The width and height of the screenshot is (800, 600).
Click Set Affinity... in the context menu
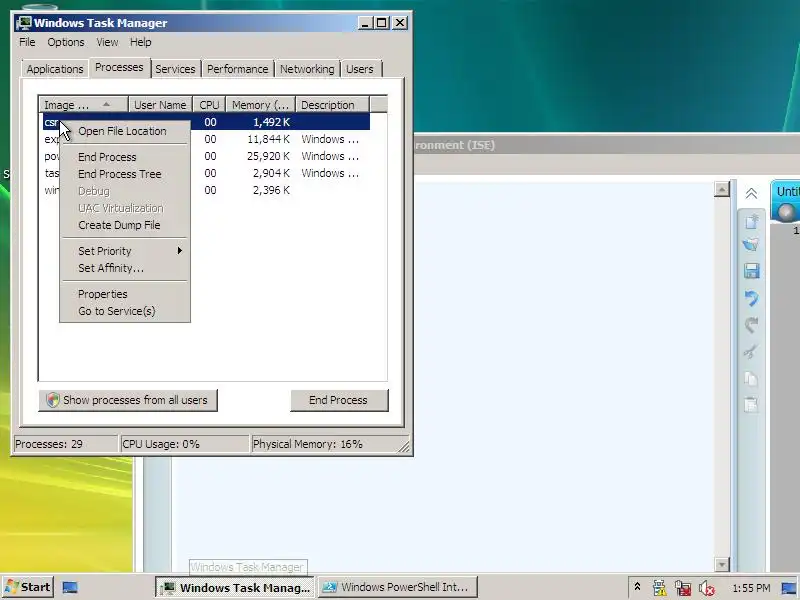111,268
